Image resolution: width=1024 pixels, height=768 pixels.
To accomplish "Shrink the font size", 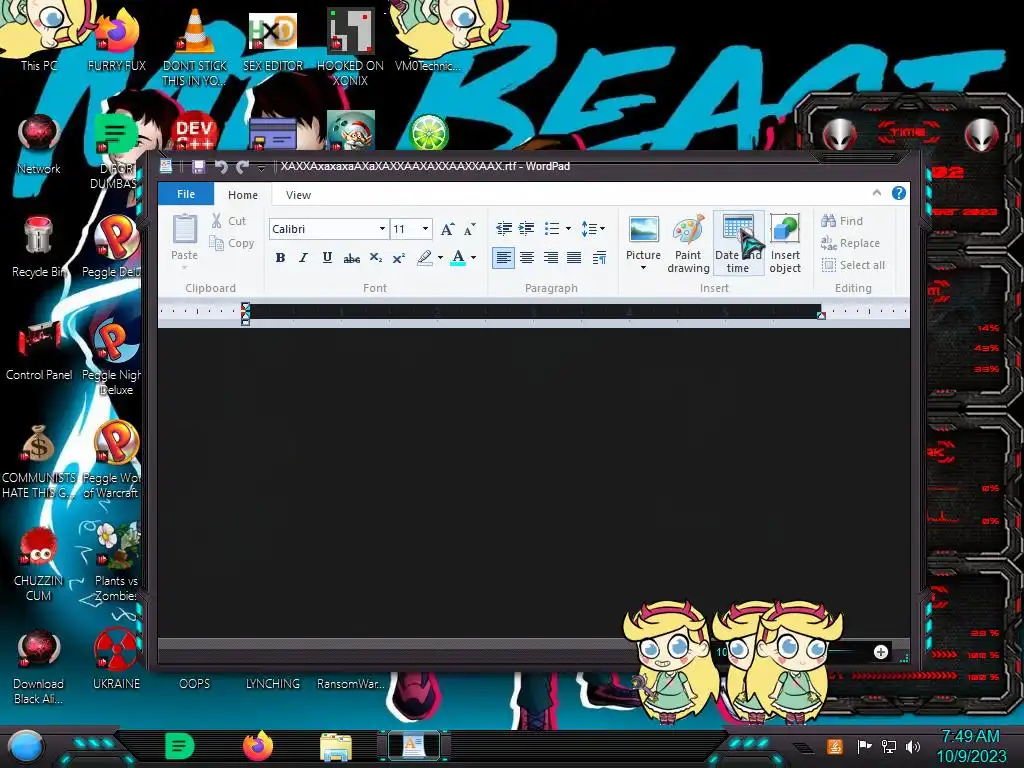I will [470, 229].
